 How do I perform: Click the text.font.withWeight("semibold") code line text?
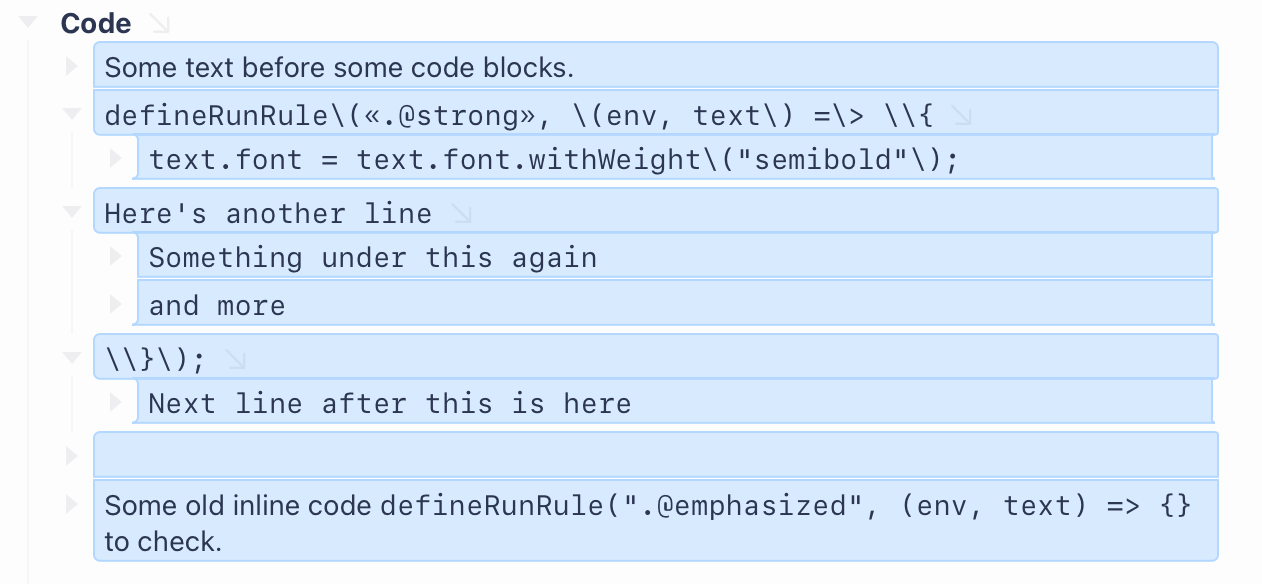point(553,160)
